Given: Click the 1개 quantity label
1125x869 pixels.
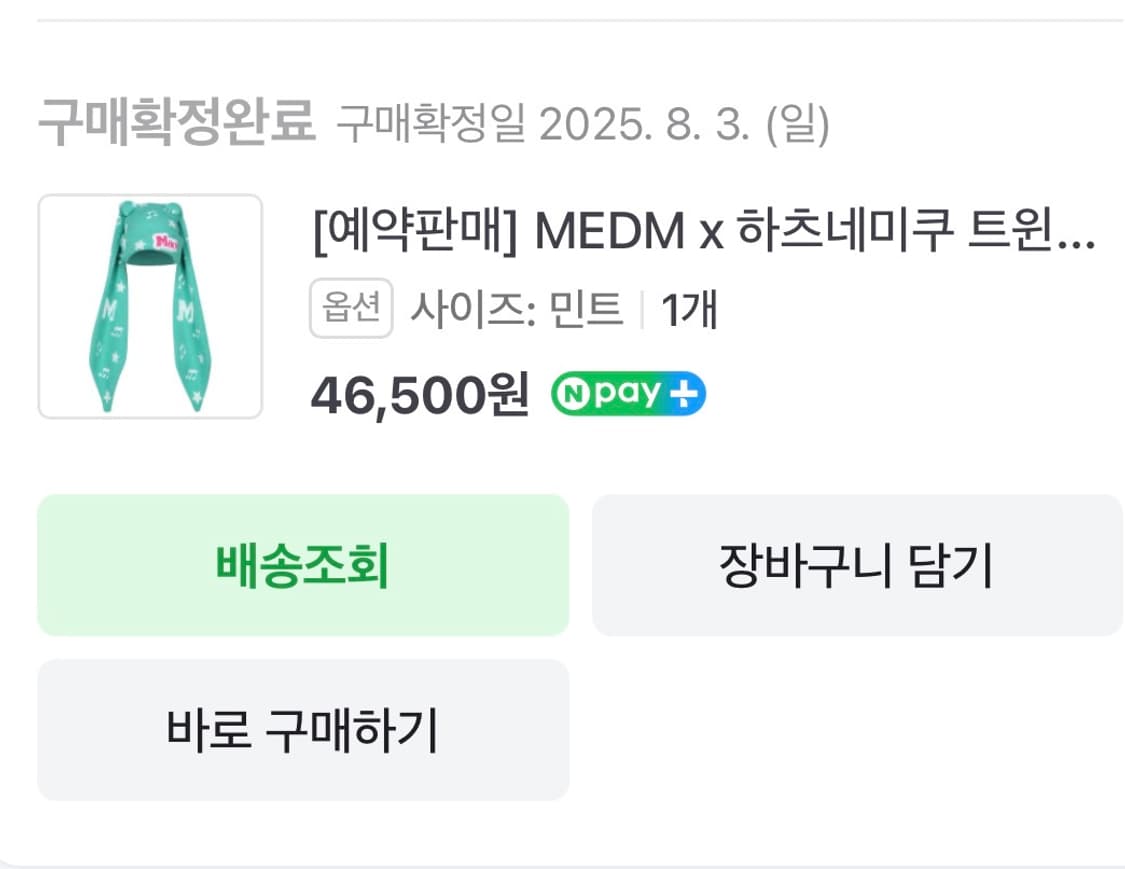Looking at the screenshot, I should pyautogui.click(x=691, y=308).
